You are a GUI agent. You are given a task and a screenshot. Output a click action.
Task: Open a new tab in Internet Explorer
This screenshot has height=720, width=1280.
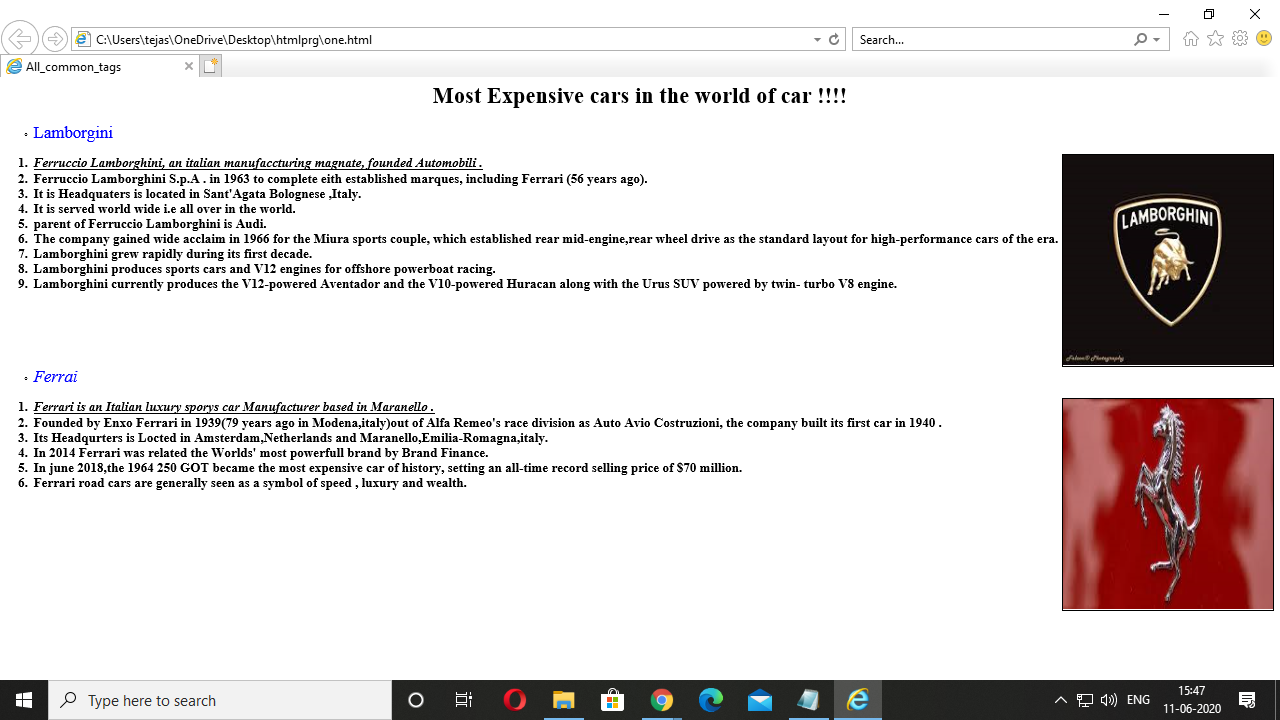[210, 64]
